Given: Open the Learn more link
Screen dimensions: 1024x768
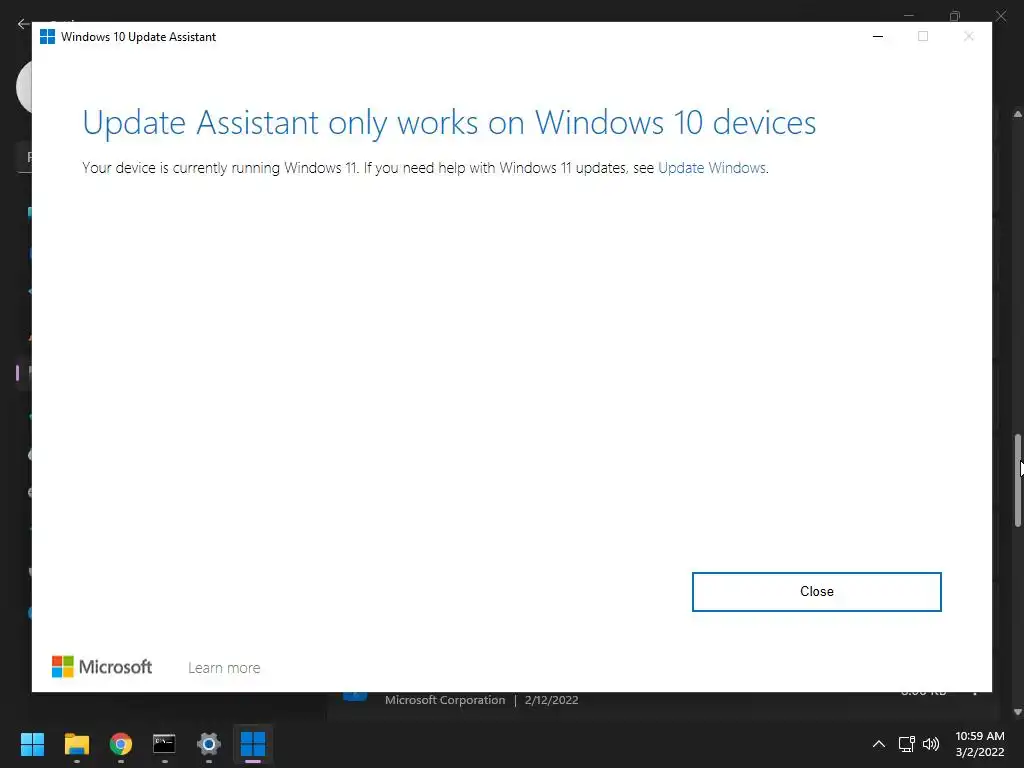Looking at the screenshot, I should click(224, 667).
